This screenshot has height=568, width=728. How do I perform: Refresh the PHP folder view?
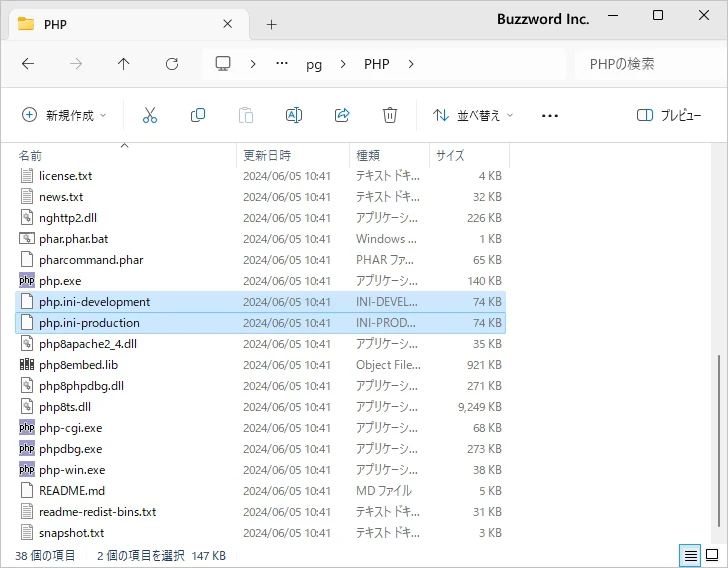tap(172, 64)
